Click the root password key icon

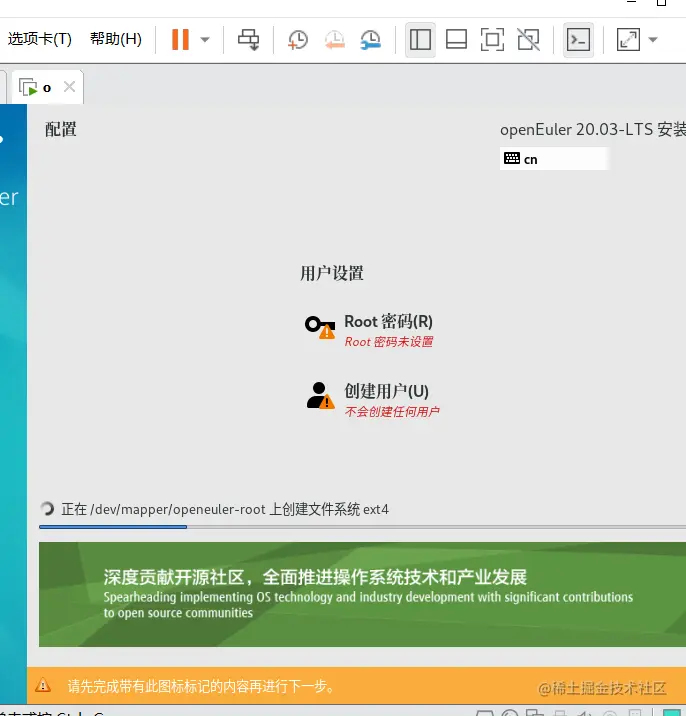(x=320, y=327)
